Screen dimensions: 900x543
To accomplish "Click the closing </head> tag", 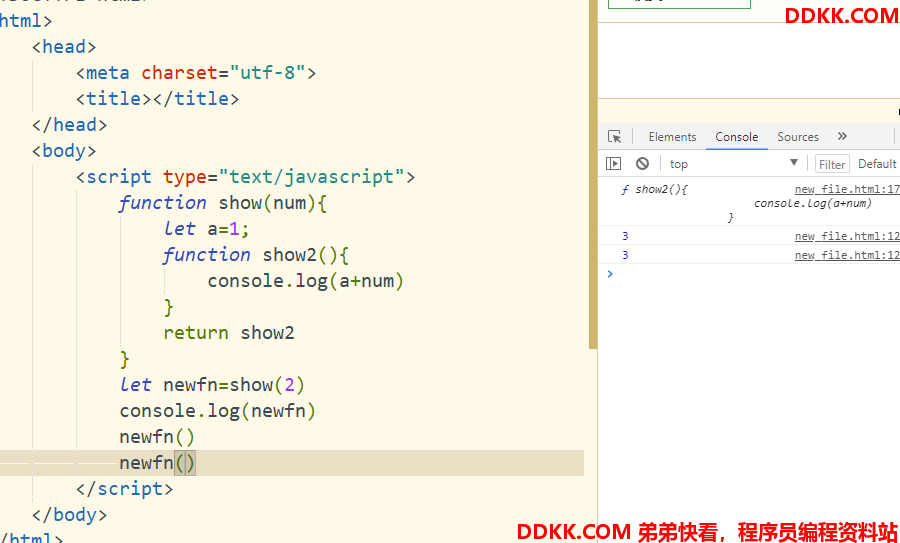I will click(x=69, y=125).
